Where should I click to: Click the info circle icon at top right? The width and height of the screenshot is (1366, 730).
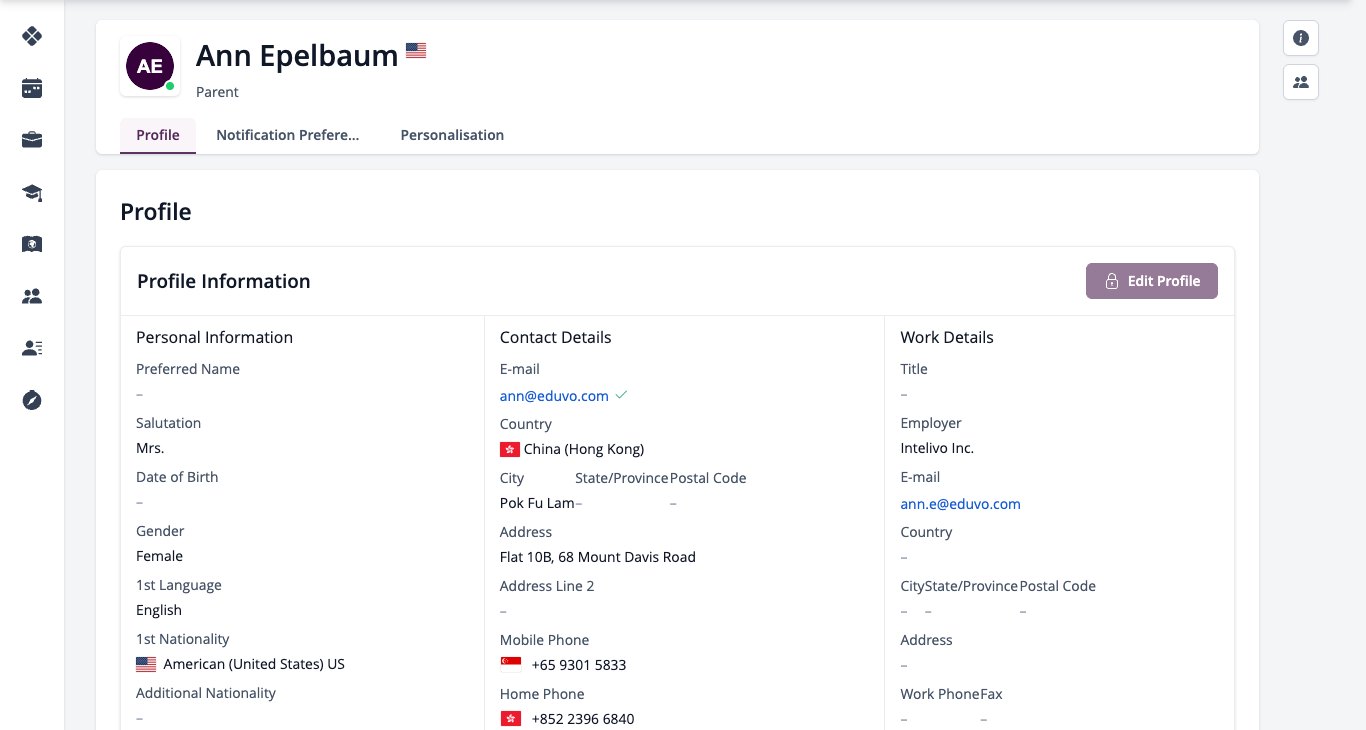click(x=1301, y=38)
